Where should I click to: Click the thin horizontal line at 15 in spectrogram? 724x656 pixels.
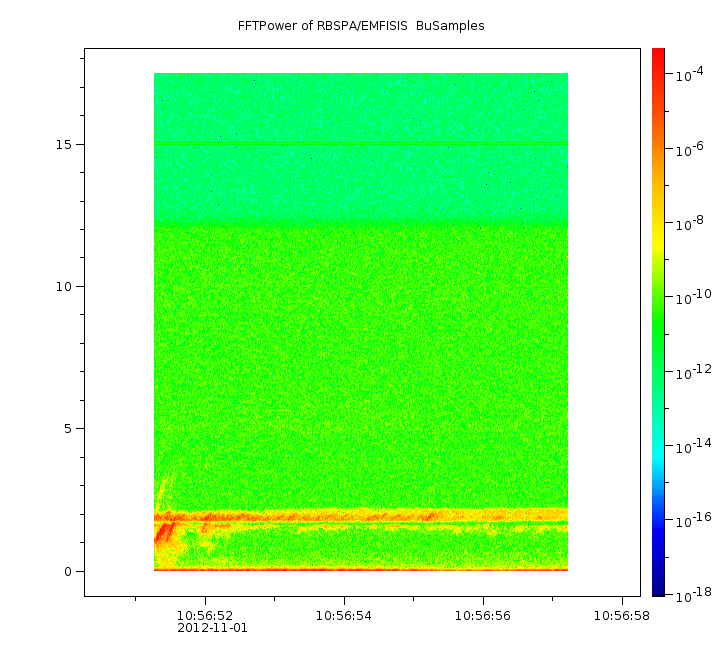pyautogui.click(x=360, y=144)
